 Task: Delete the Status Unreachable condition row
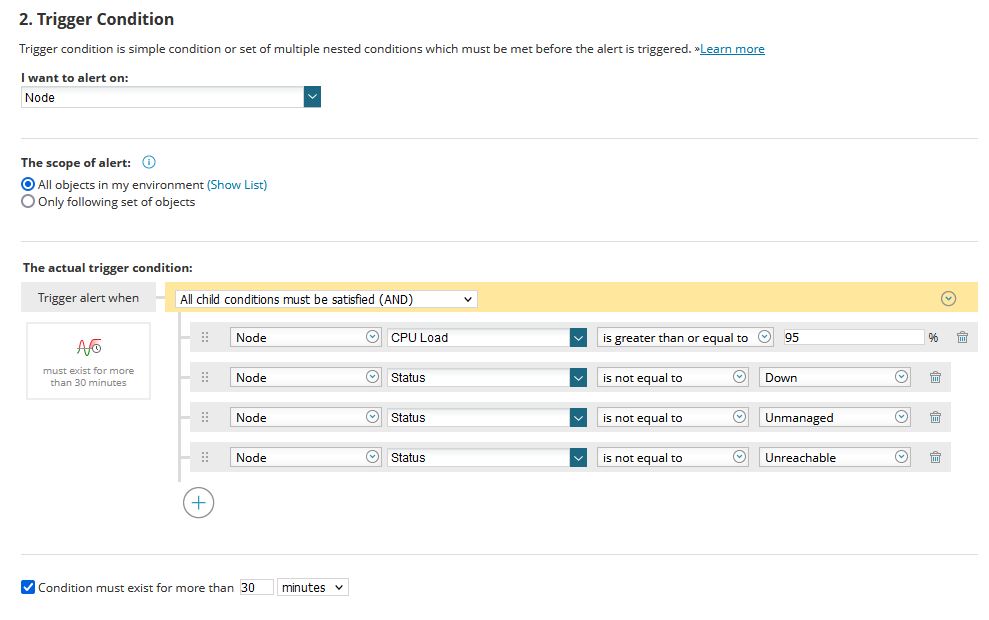click(935, 458)
